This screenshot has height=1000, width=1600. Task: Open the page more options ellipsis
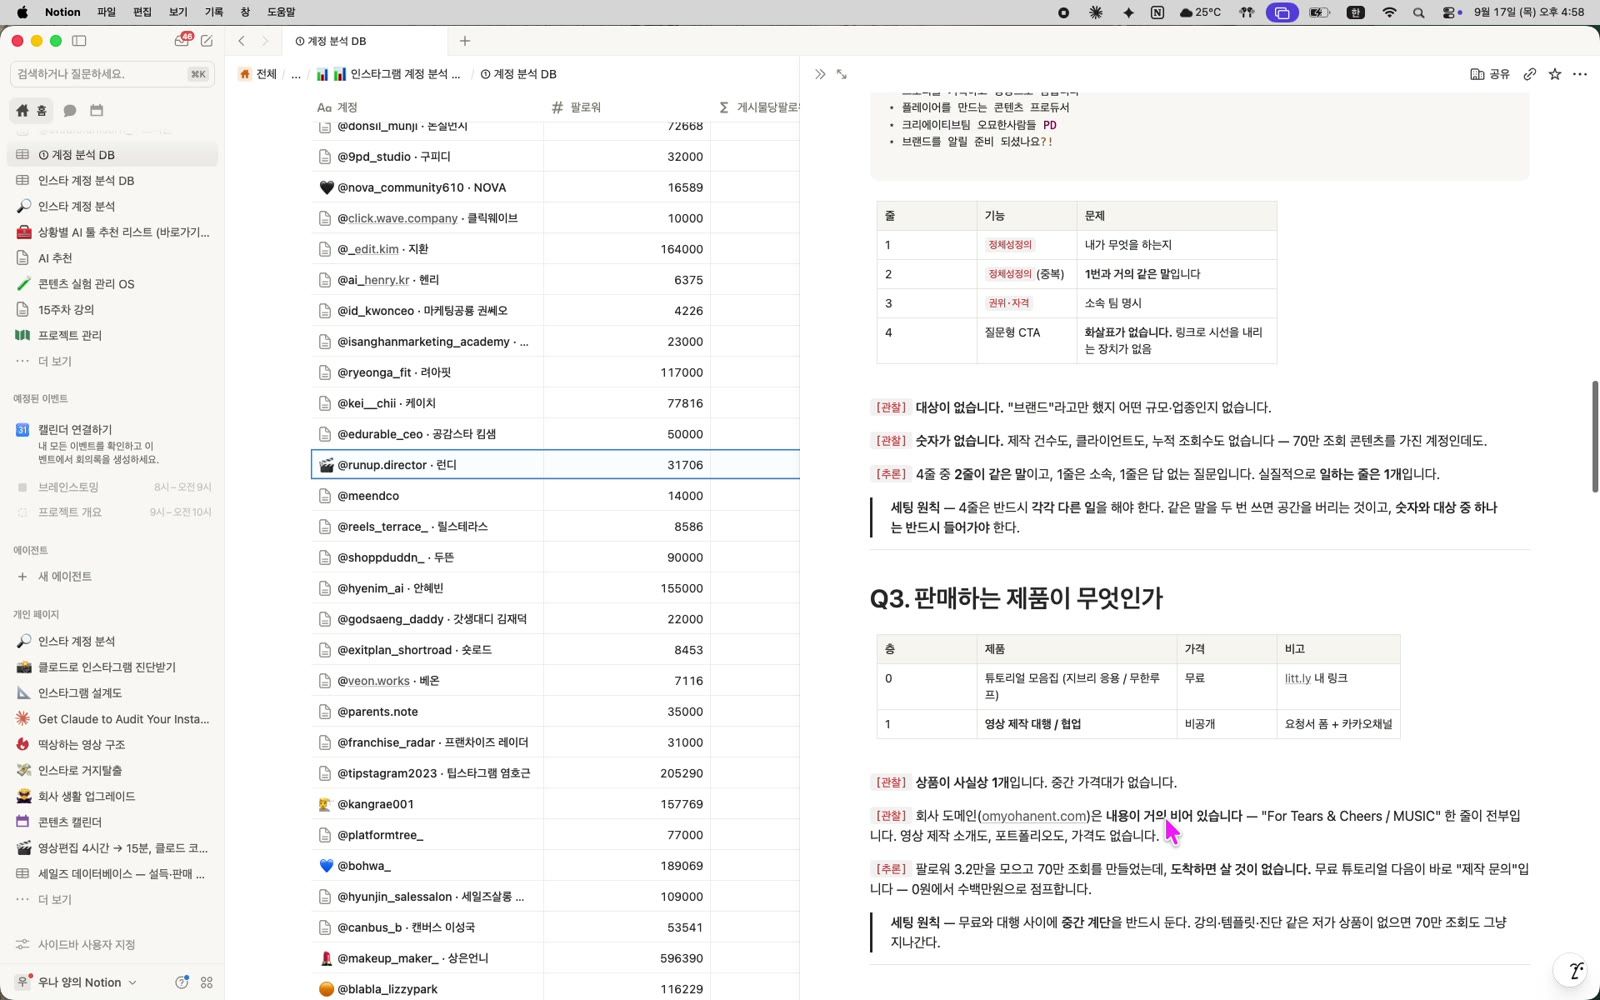tap(1580, 74)
